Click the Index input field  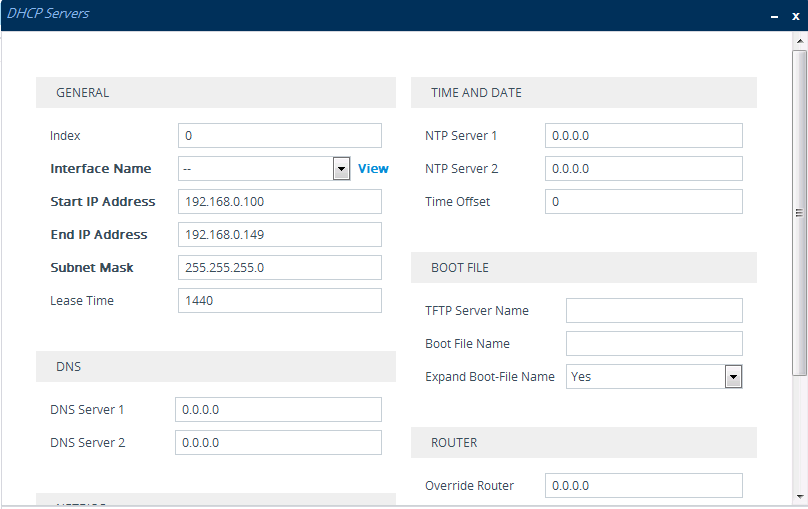[x=280, y=136]
